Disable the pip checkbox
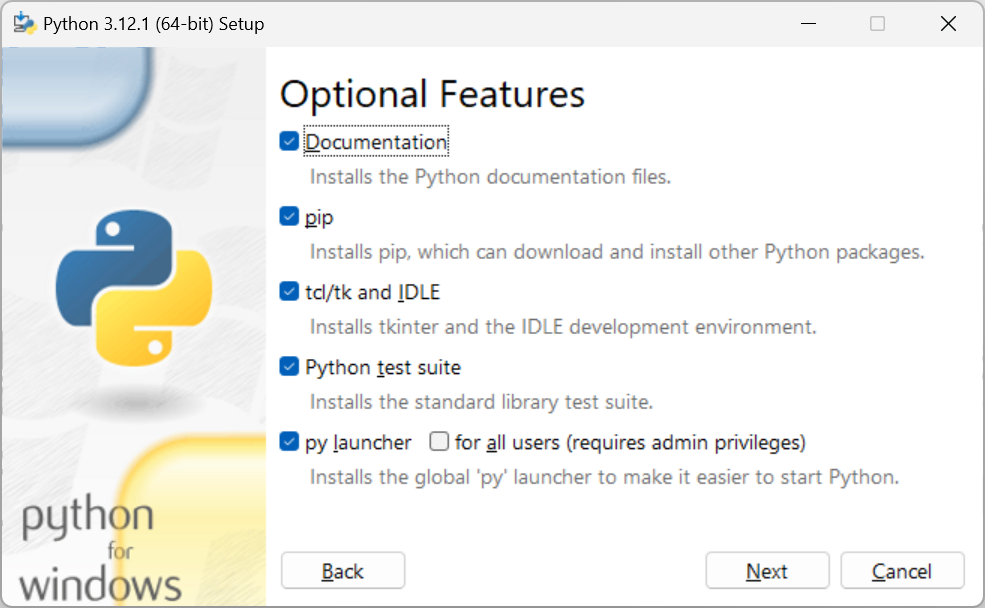The image size is (985, 608). click(289, 217)
